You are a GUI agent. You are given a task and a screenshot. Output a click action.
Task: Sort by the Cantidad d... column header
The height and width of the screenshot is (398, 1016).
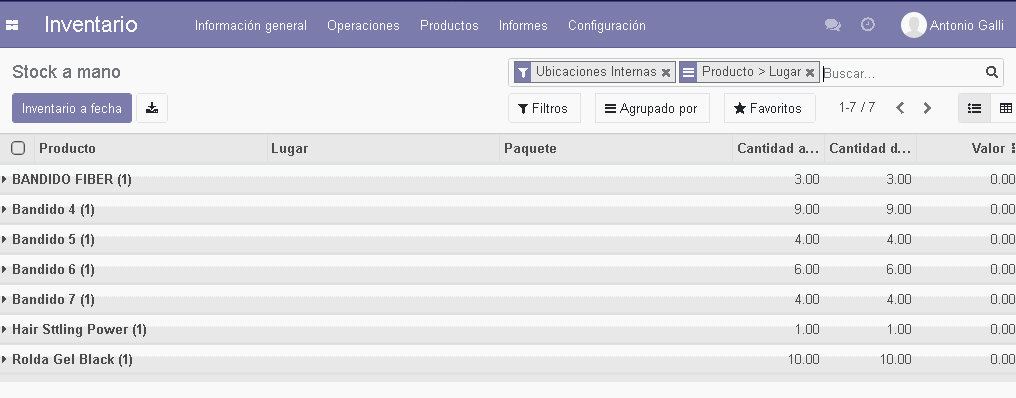[x=870, y=148]
